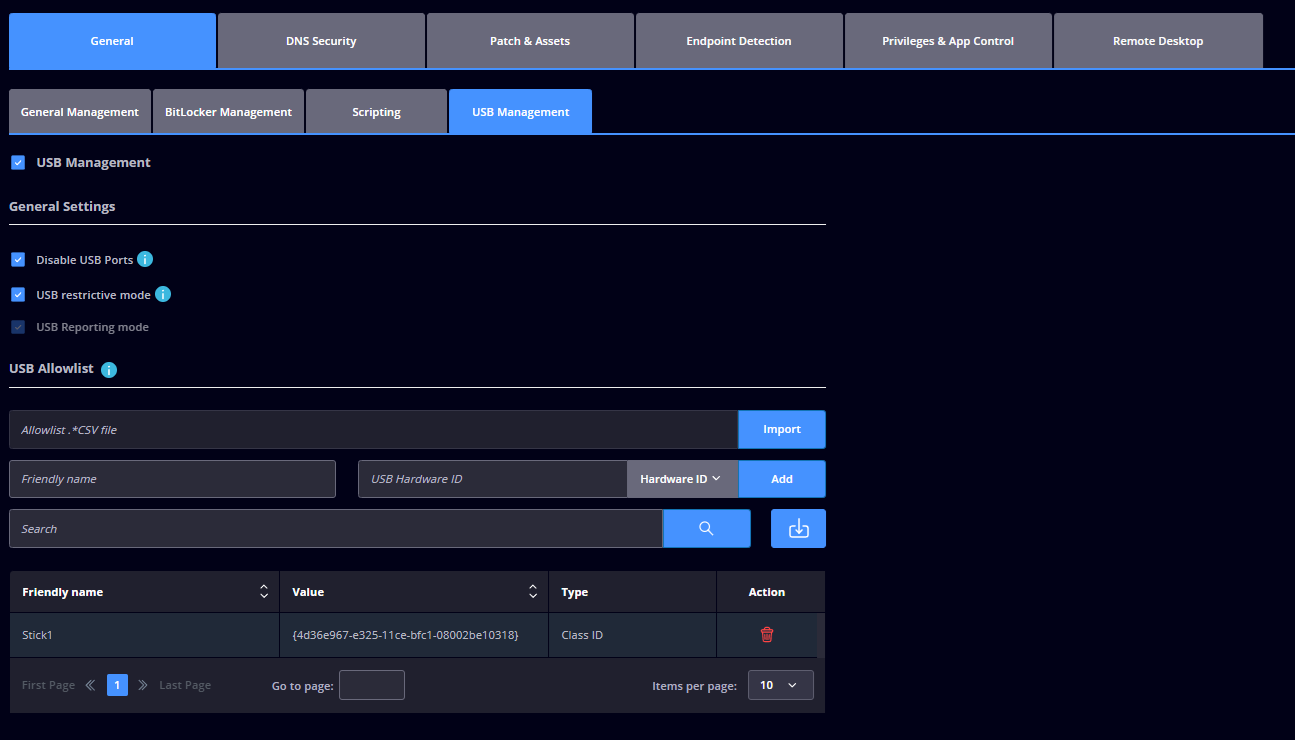
Task: Click the Friendly name input field
Action: (x=172, y=479)
